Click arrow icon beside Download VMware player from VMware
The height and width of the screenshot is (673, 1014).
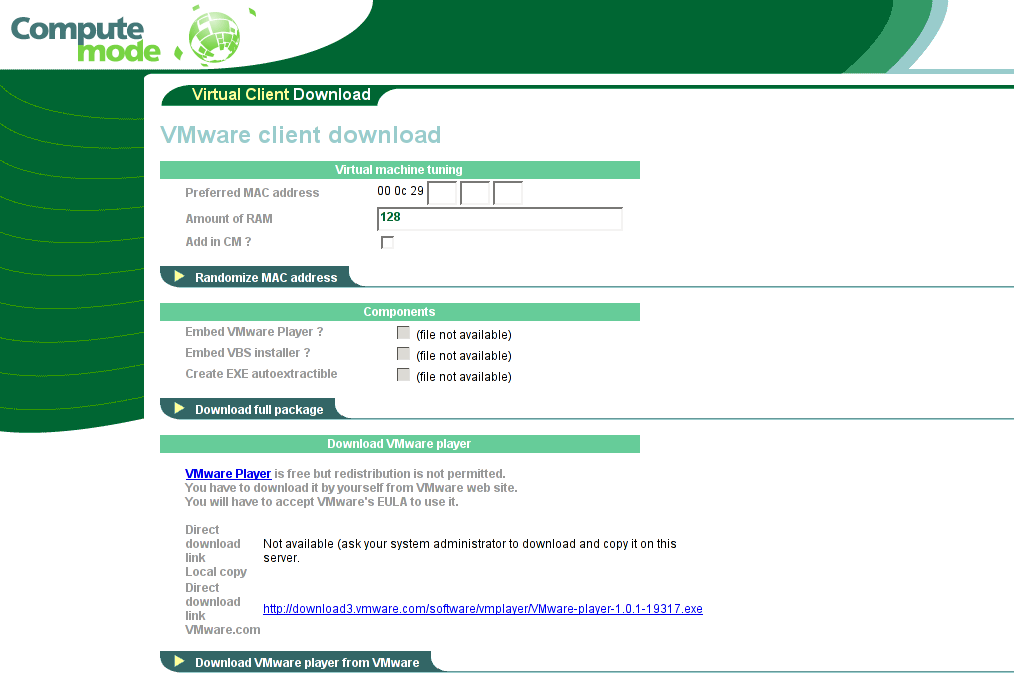click(x=179, y=661)
